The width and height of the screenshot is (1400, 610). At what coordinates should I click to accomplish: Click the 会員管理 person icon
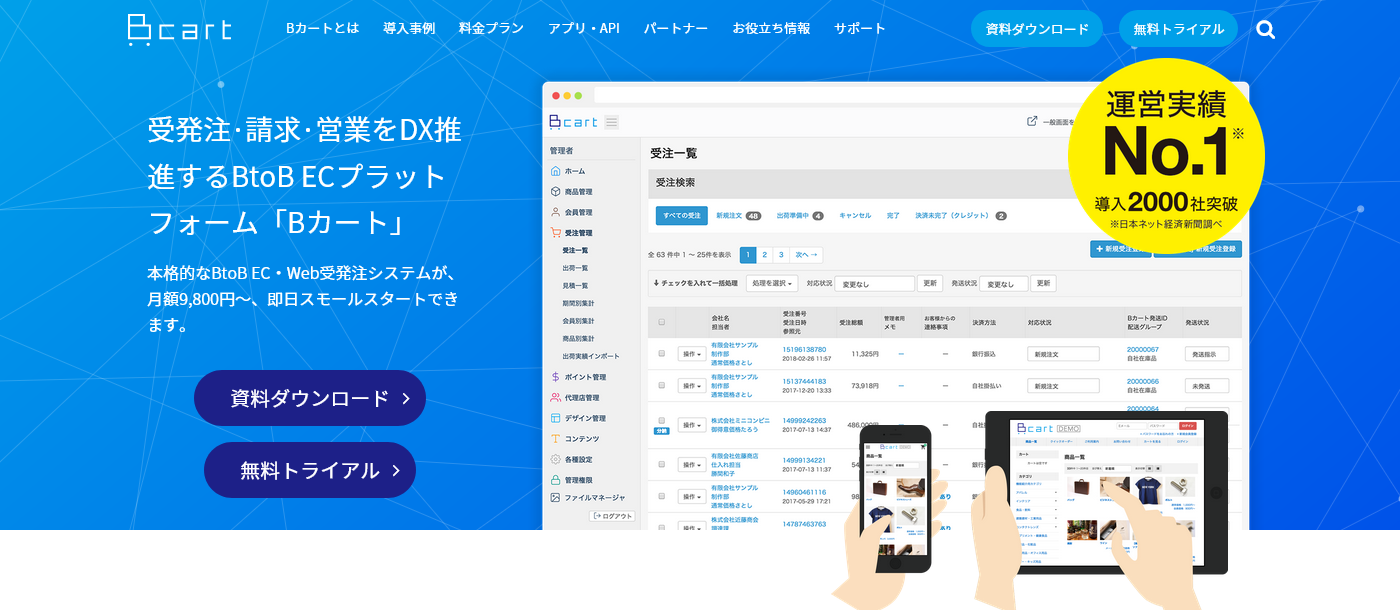(x=555, y=213)
